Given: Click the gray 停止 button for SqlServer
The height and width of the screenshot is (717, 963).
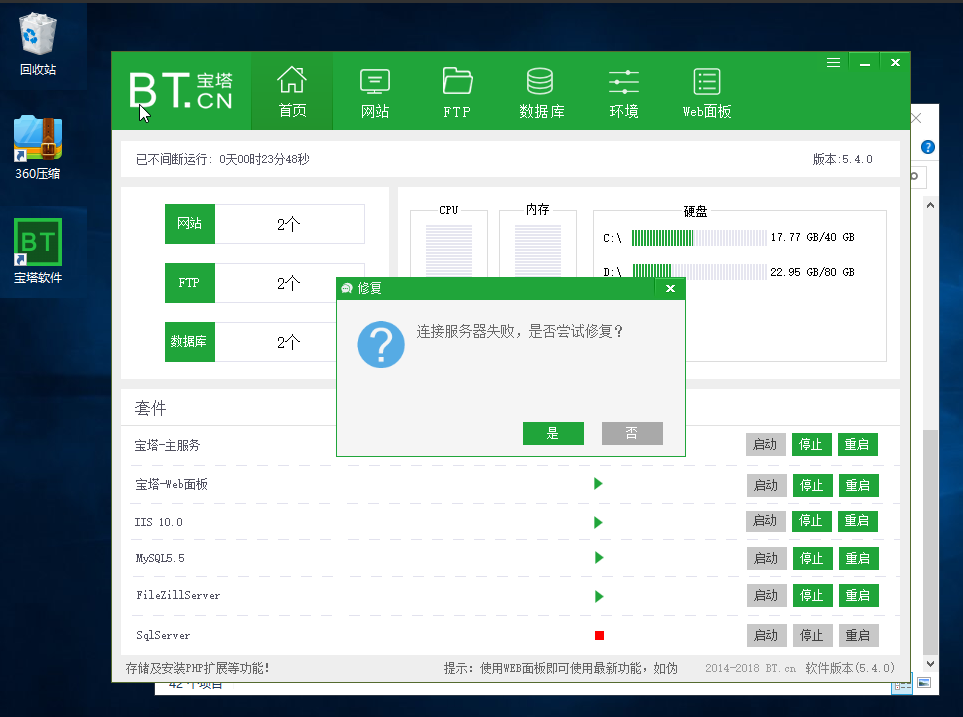Looking at the screenshot, I should [812, 635].
